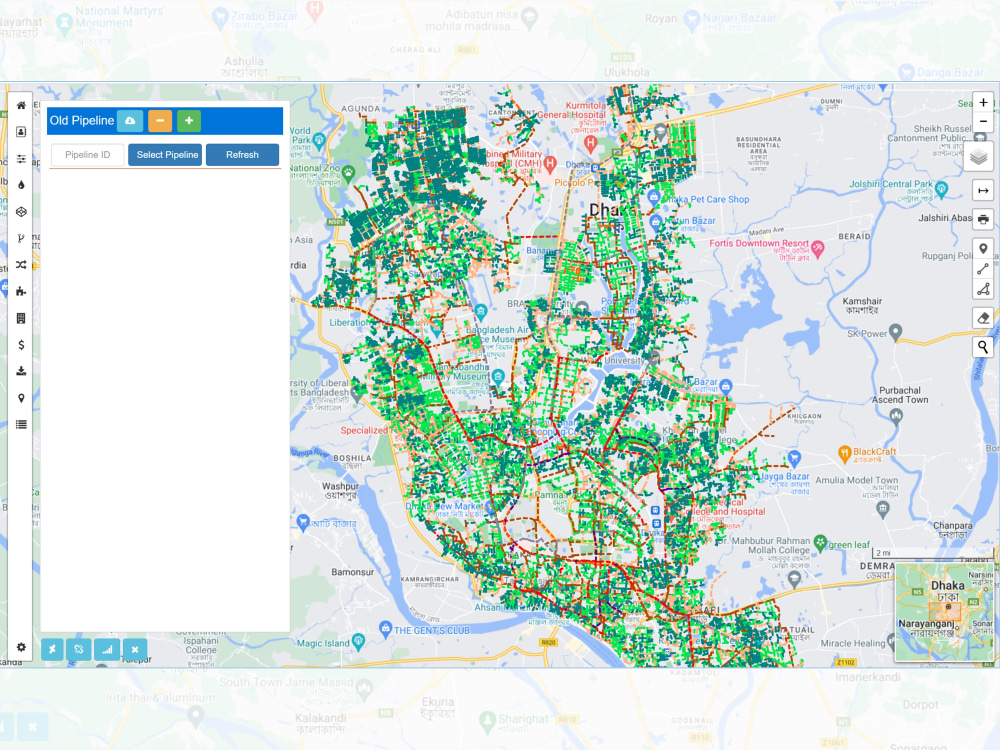This screenshot has height=750, width=1000.
Task: Select the draw marker tool
Action: [x=983, y=249]
